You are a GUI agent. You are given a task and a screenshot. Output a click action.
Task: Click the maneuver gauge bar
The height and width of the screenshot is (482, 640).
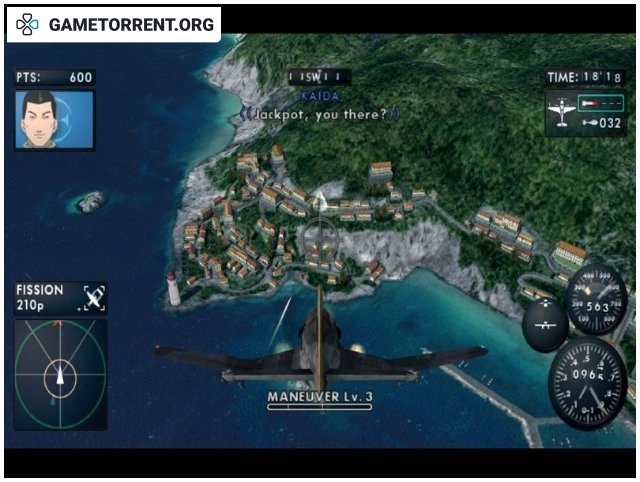(x=320, y=407)
